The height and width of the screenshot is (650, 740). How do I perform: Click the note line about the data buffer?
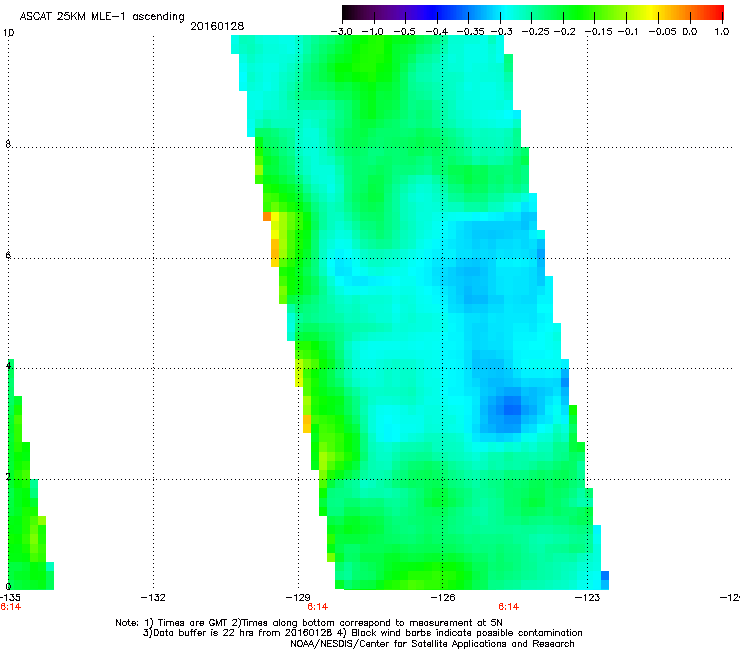(362, 633)
